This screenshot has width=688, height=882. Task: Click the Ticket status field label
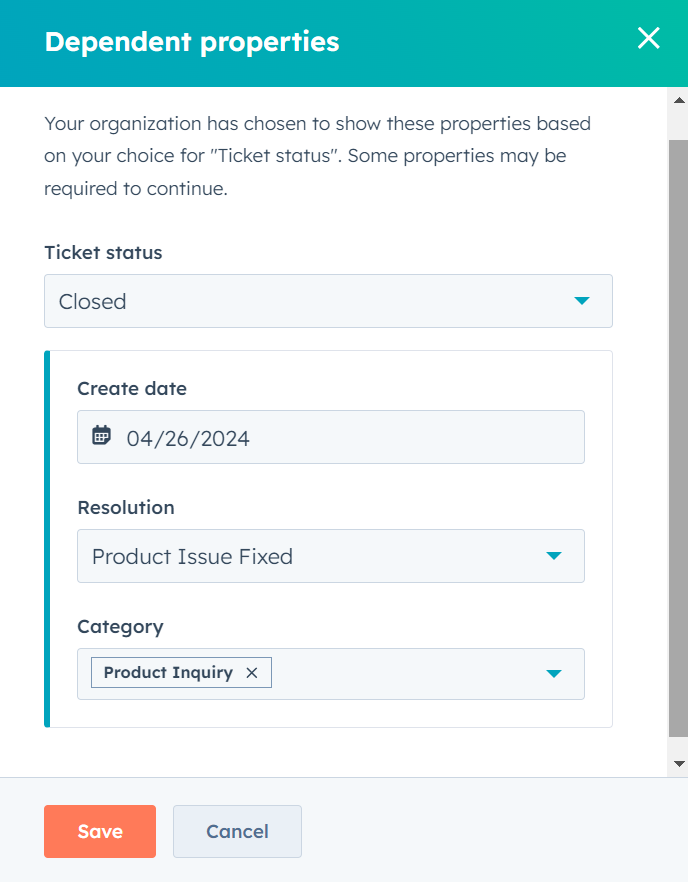point(103,253)
